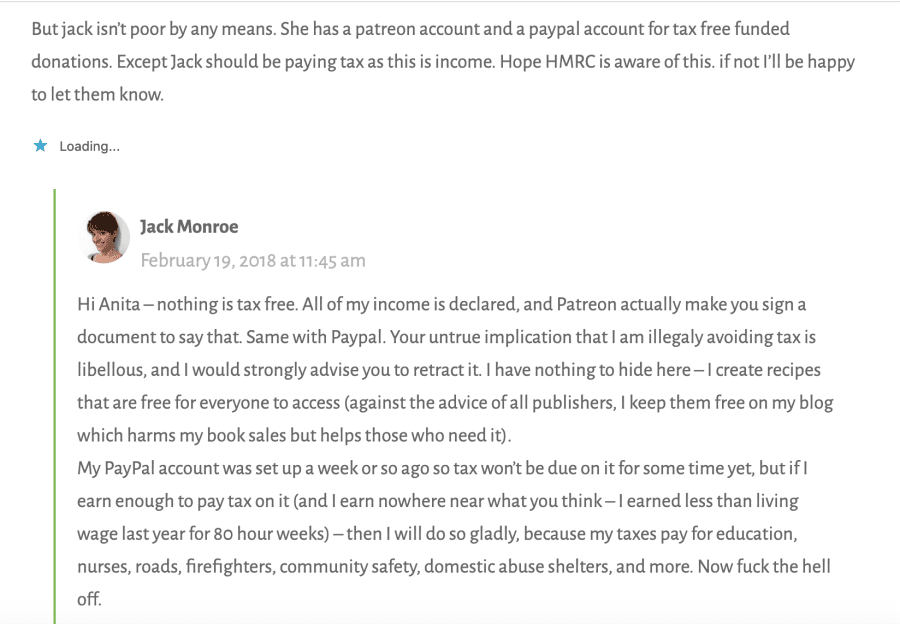Open the February 19, 2018 timestamp permalink
Screen dimensions: 900x624
coord(253,261)
